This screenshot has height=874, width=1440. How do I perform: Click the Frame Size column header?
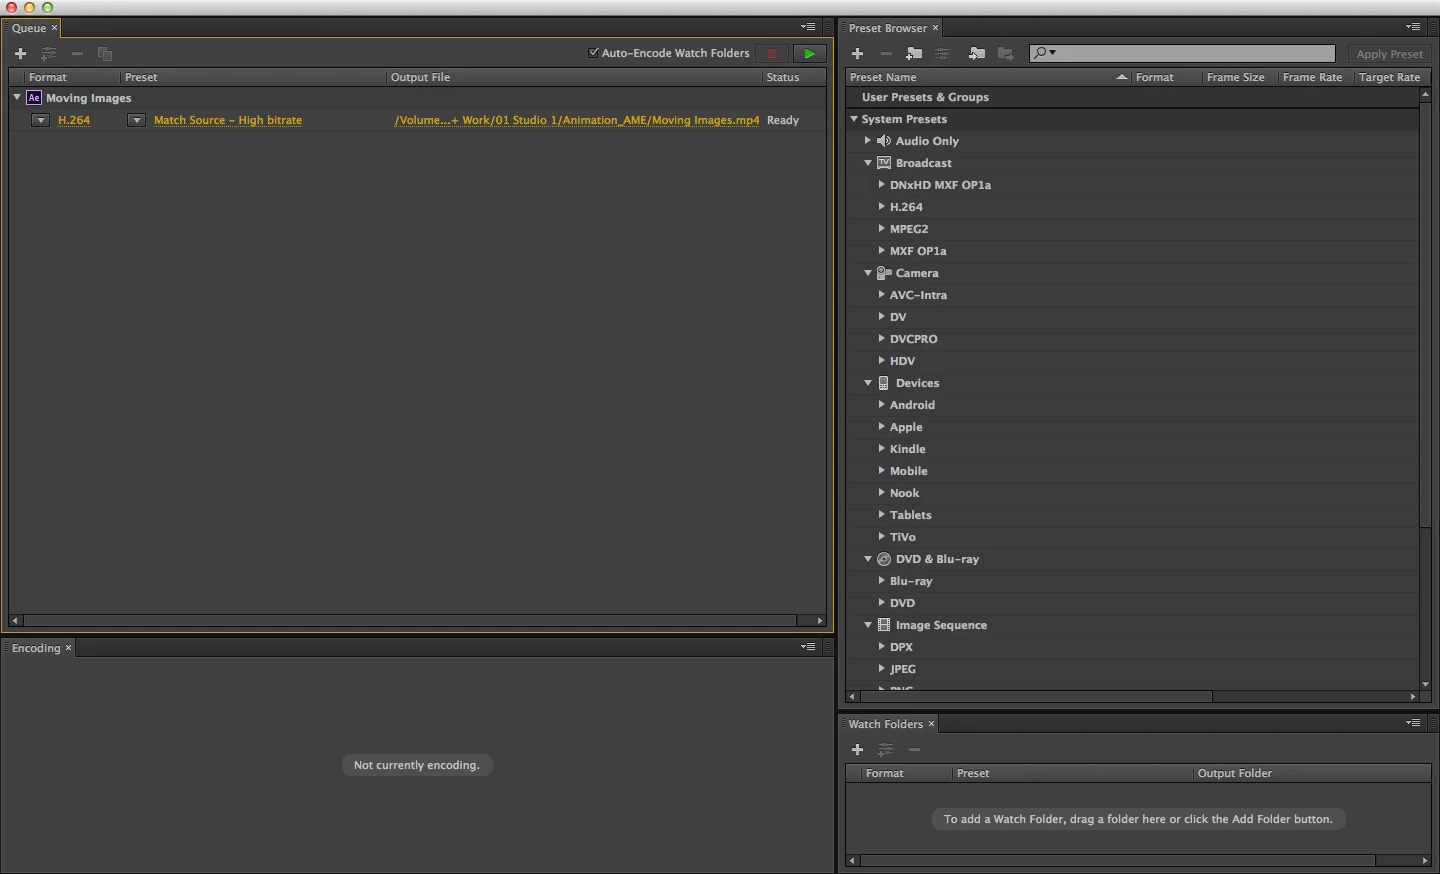pos(1235,77)
